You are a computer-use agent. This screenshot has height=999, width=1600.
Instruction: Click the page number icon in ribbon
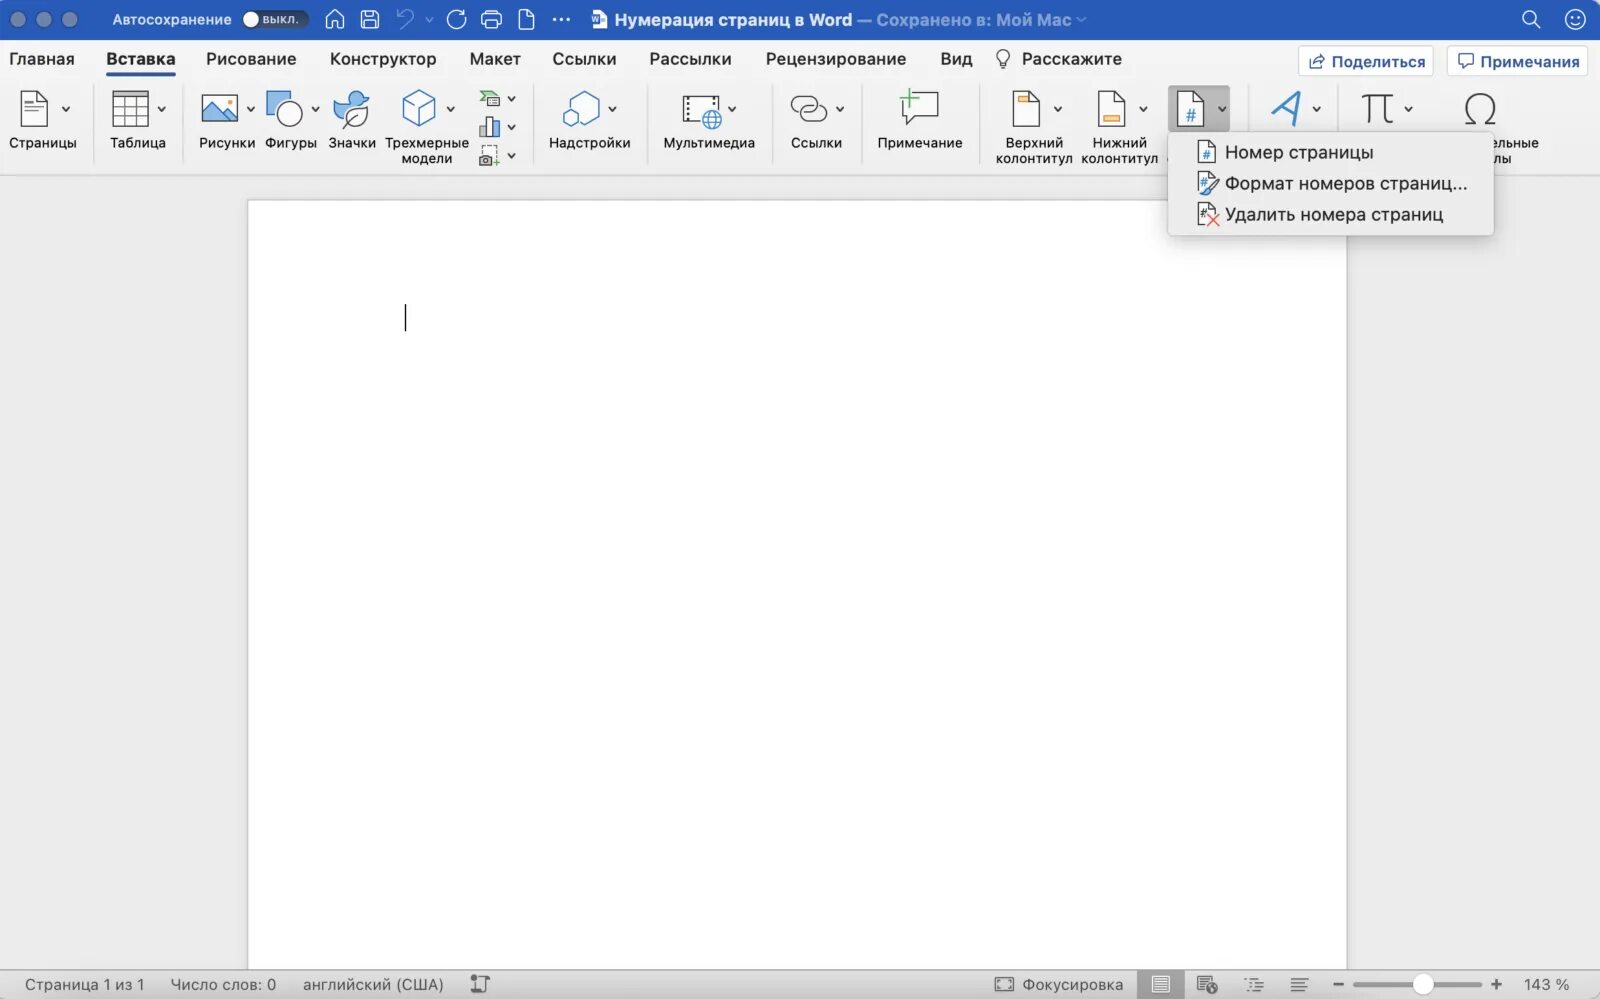pos(1190,108)
